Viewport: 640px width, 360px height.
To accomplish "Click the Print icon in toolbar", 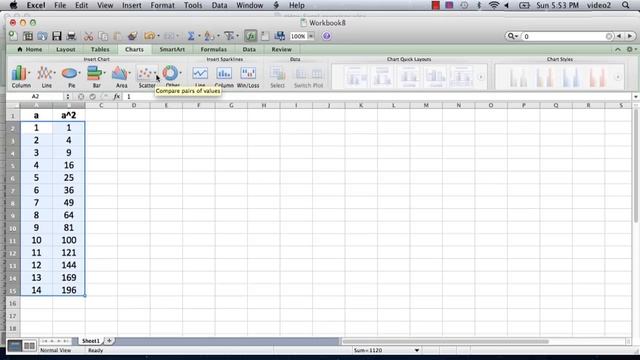I will [71, 36].
